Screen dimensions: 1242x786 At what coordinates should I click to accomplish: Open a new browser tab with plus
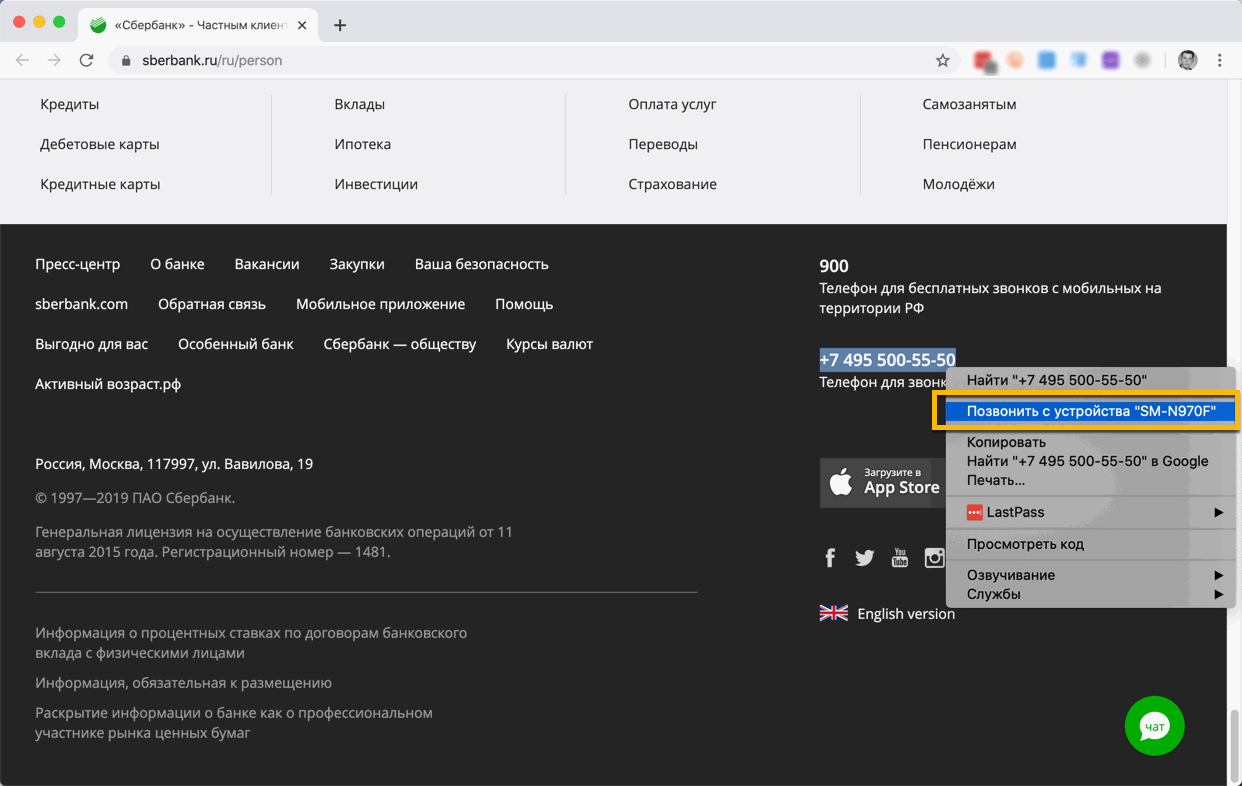click(x=340, y=25)
